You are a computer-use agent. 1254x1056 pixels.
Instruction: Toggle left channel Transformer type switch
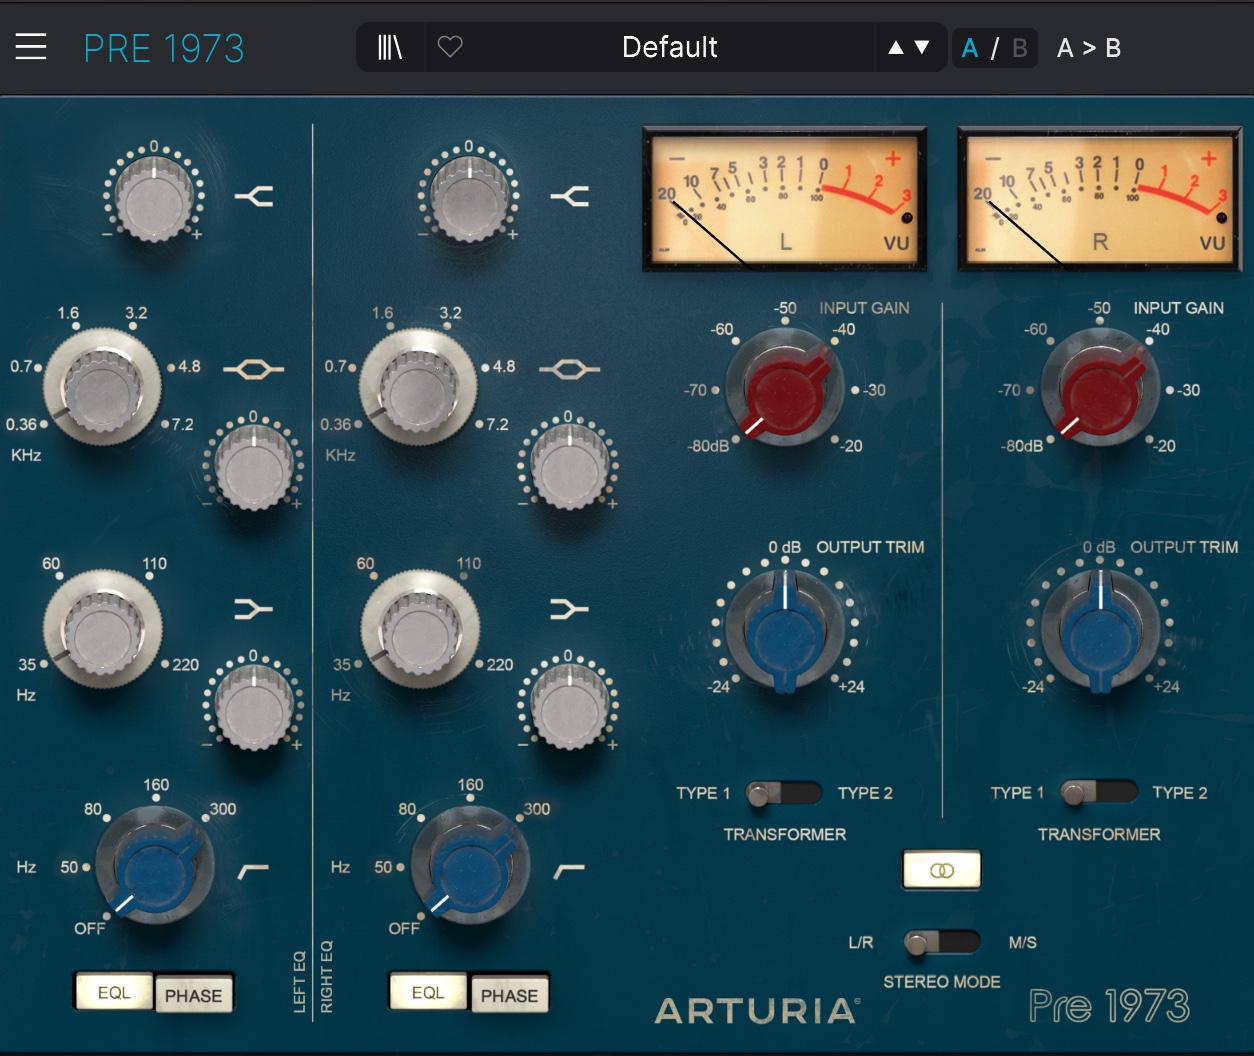click(x=784, y=794)
